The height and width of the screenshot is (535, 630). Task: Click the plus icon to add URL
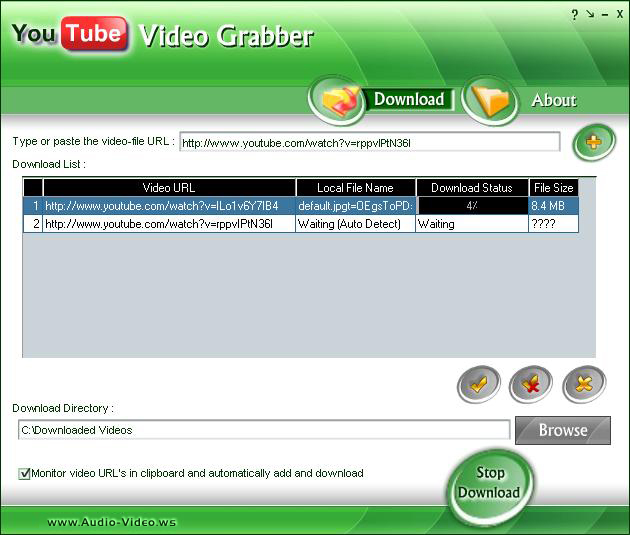[594, 143]
